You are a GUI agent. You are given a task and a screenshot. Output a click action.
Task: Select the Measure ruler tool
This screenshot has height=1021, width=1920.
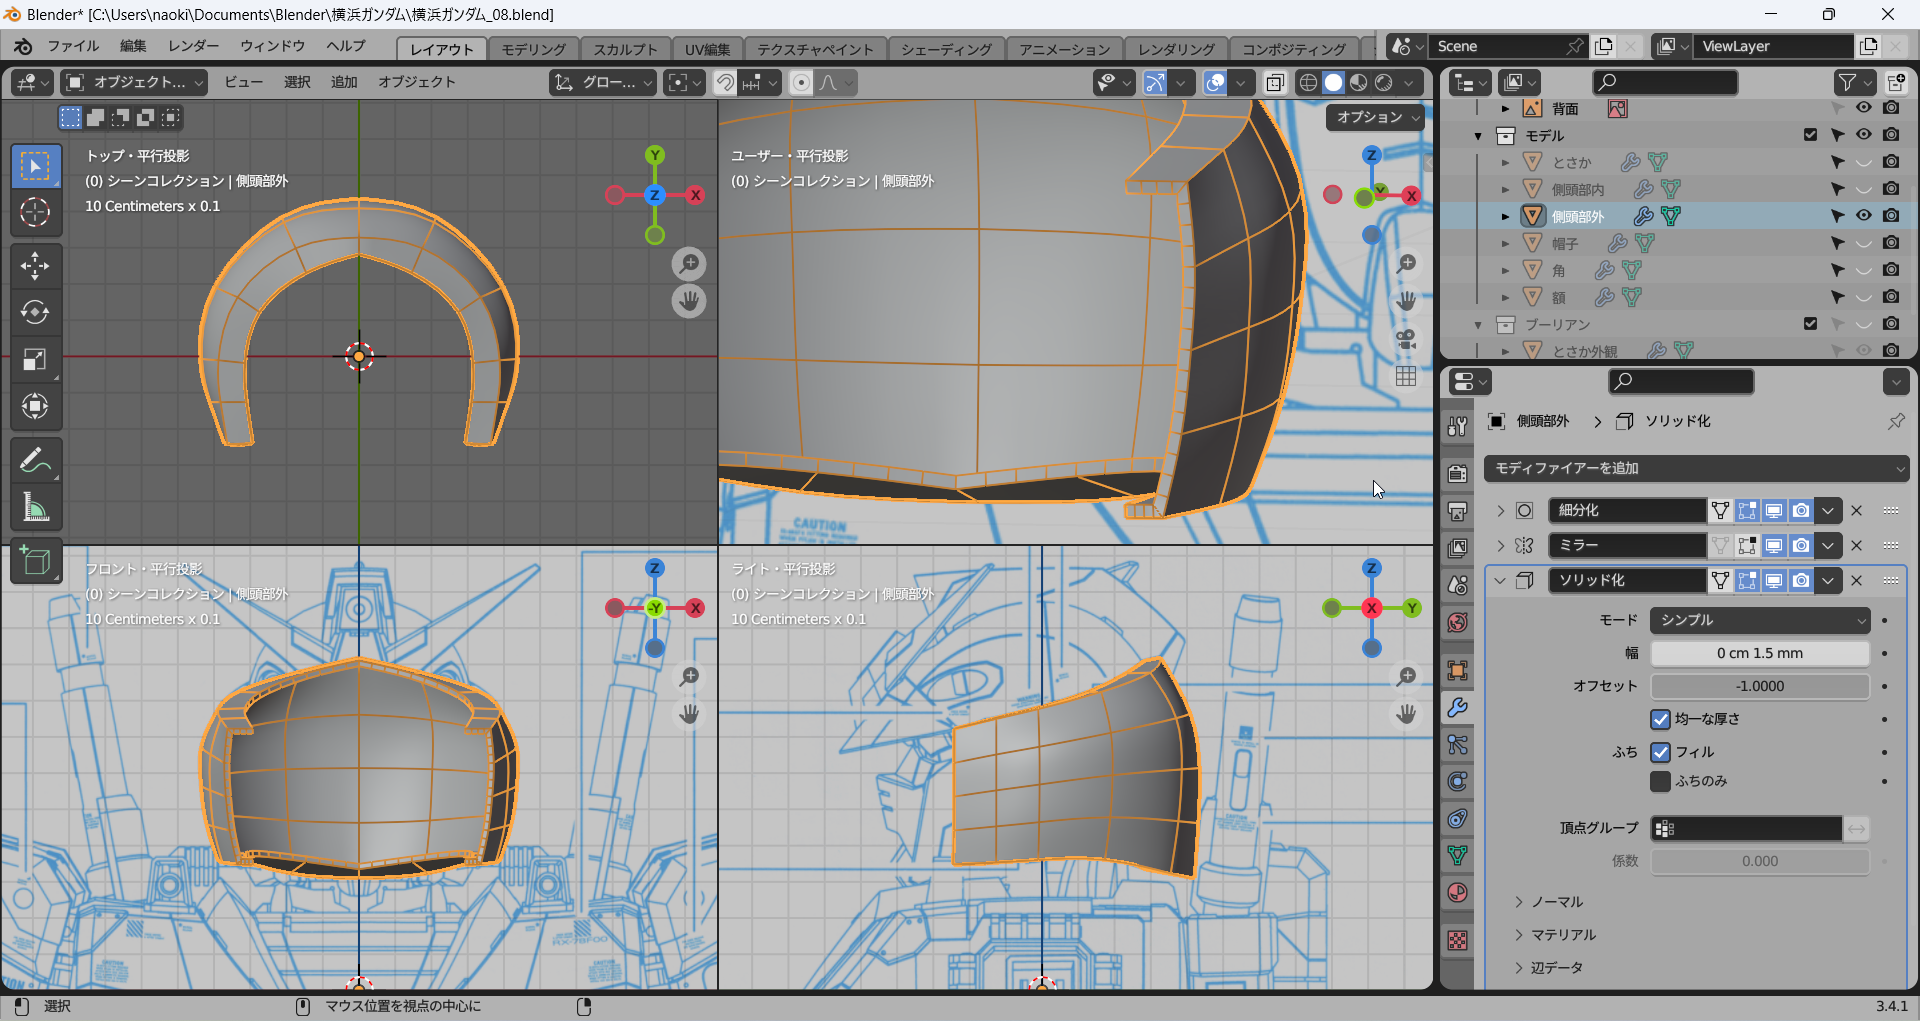[x=35, y=508]
